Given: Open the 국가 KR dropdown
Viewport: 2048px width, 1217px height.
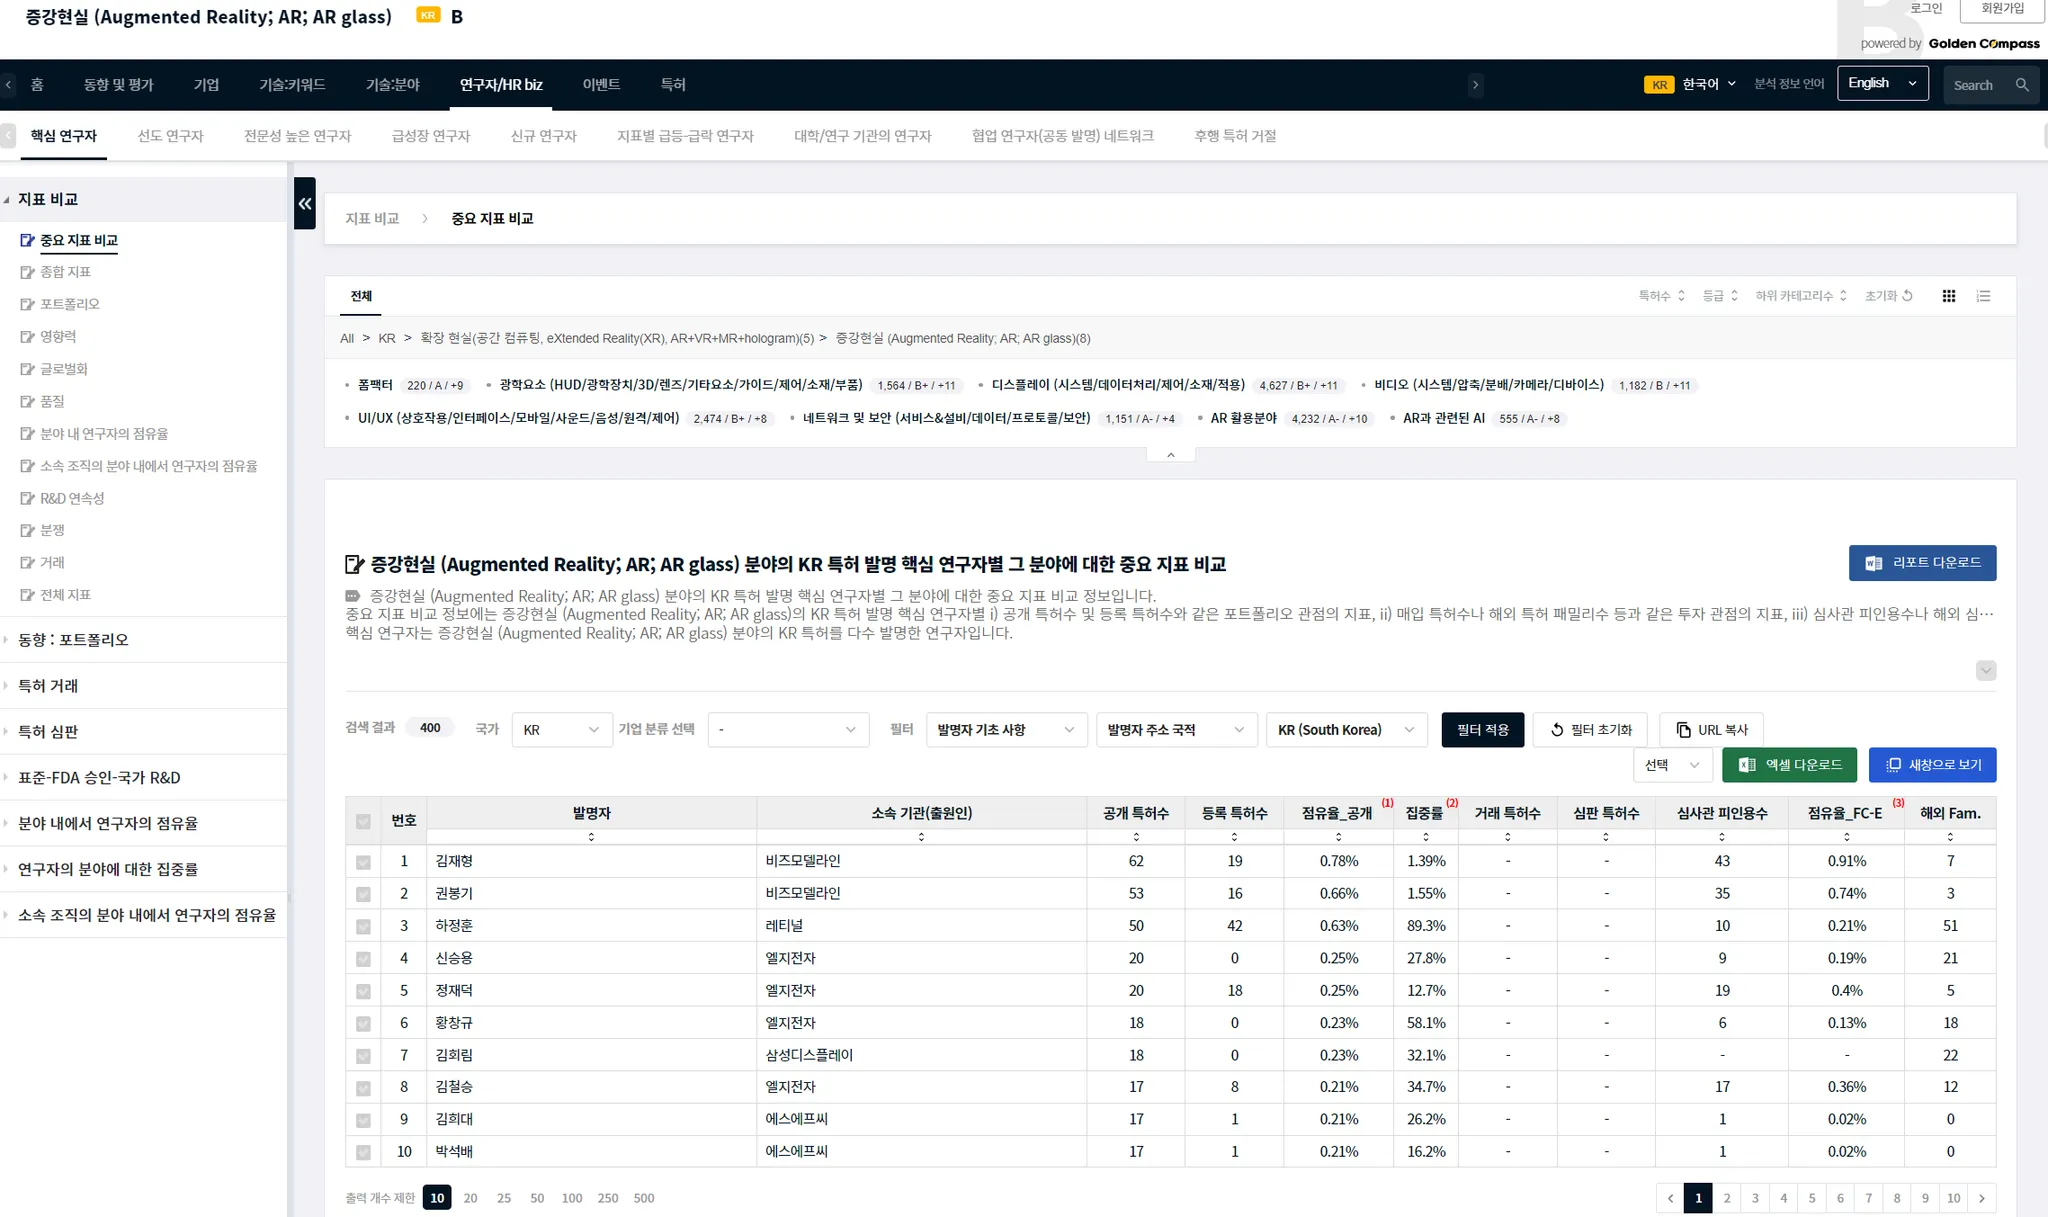Looking at the screenshot, I should coord(561,730).
